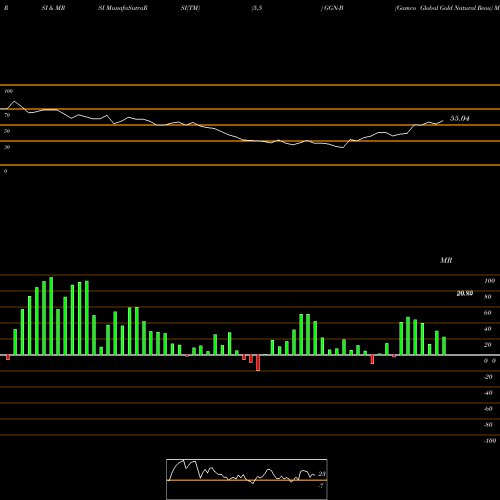Click the 23 value in mini chart
500x500 pixels.
point(322,474)
